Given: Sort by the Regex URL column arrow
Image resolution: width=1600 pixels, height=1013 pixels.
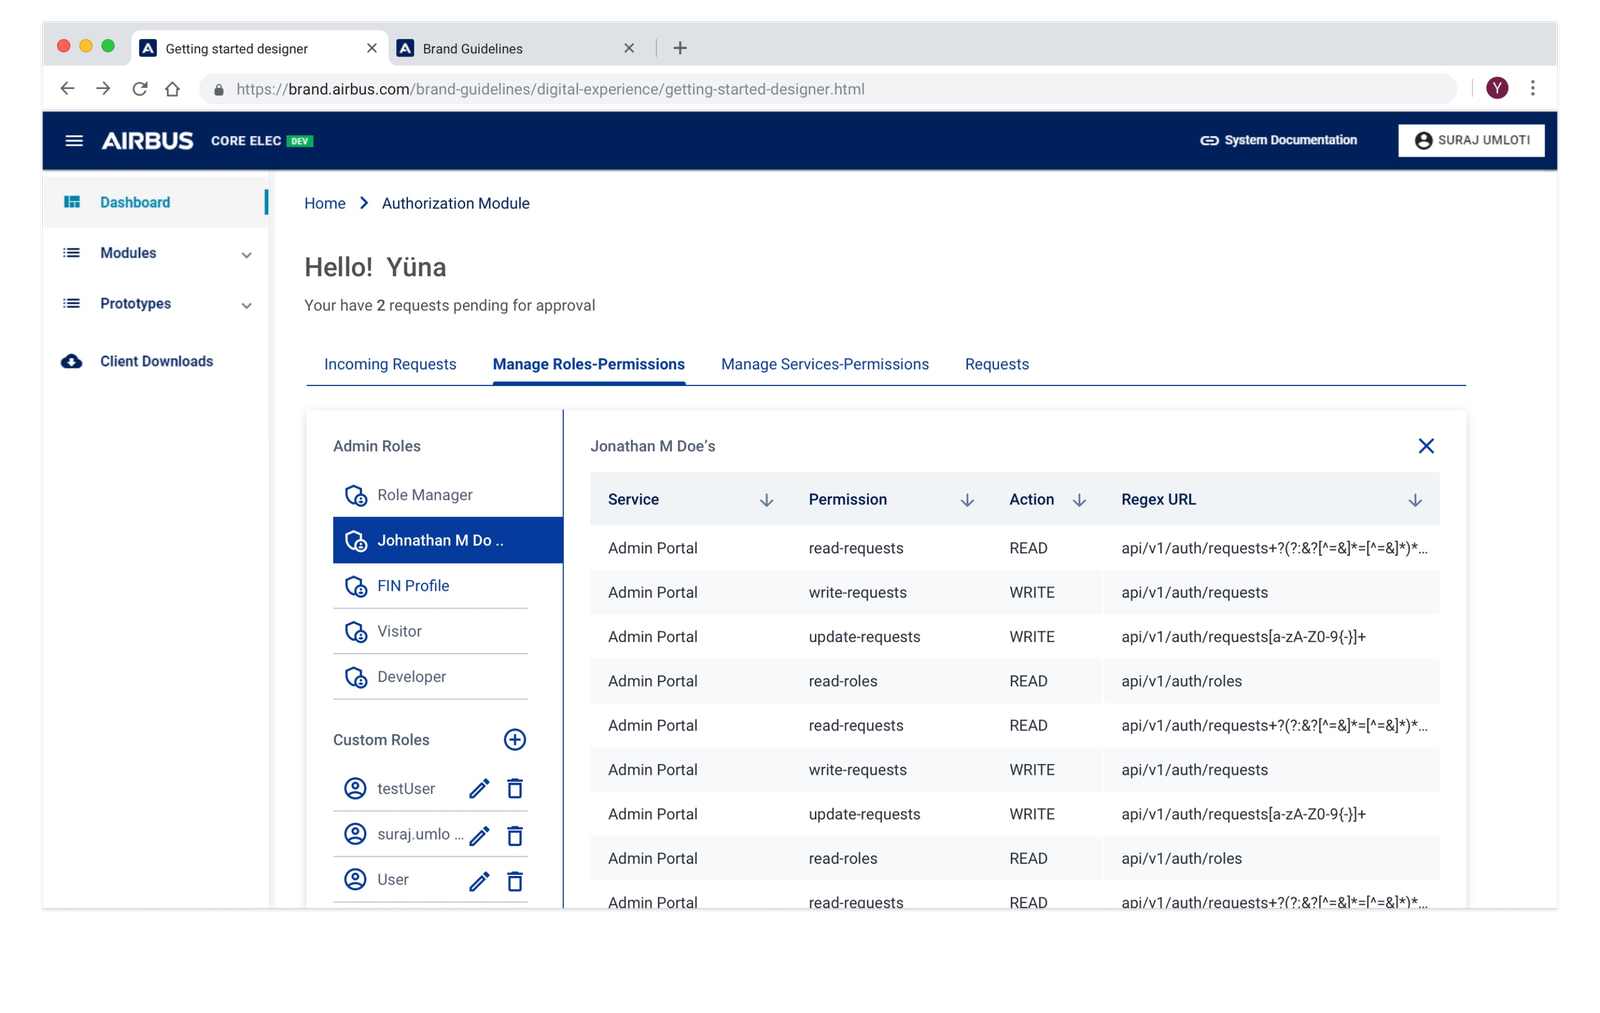Looking at the screenshot, I should point(1415,500).
